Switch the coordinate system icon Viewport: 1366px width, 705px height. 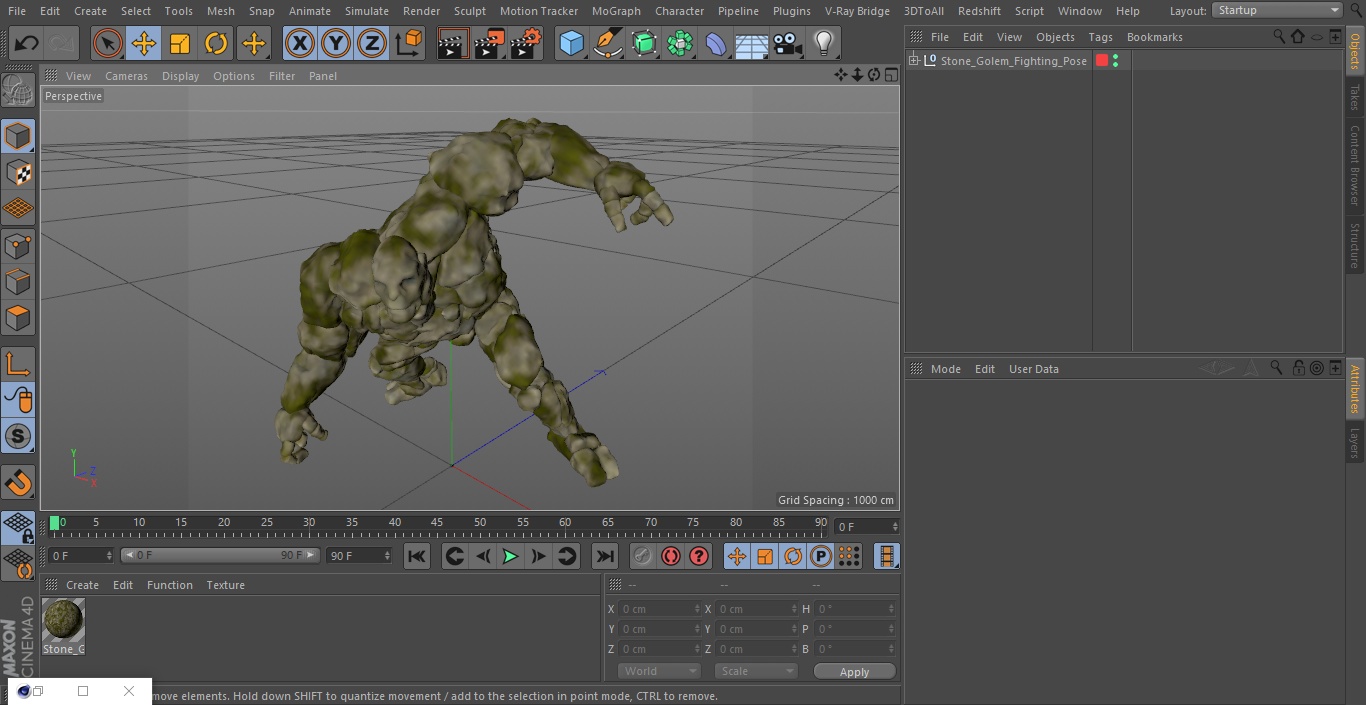click(409, 43)
